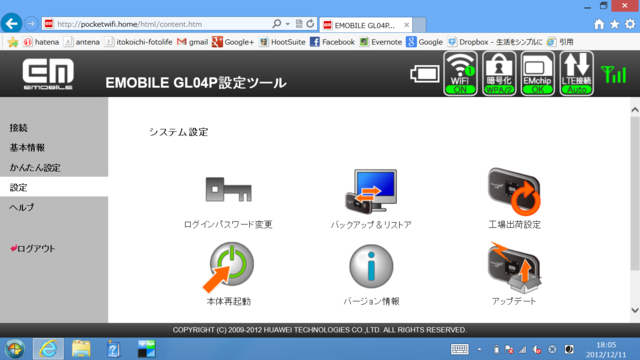Viewport: 640px width, 360px height.
Task: Open the touch keyboard icon in taskbar
Action: click(x=460, y=349)
